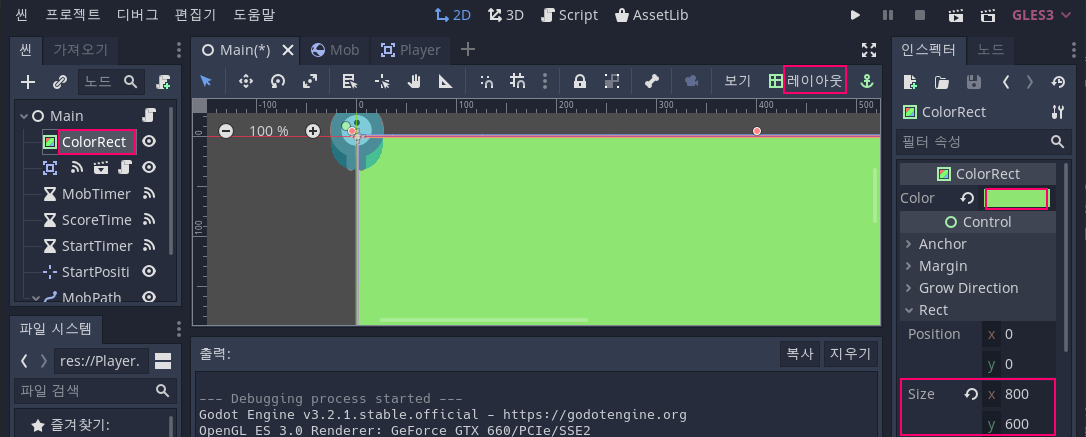This screenshot has width=1086, height=437.
Task: Open the 디버그 menu
Action: (x=137, y=15)
